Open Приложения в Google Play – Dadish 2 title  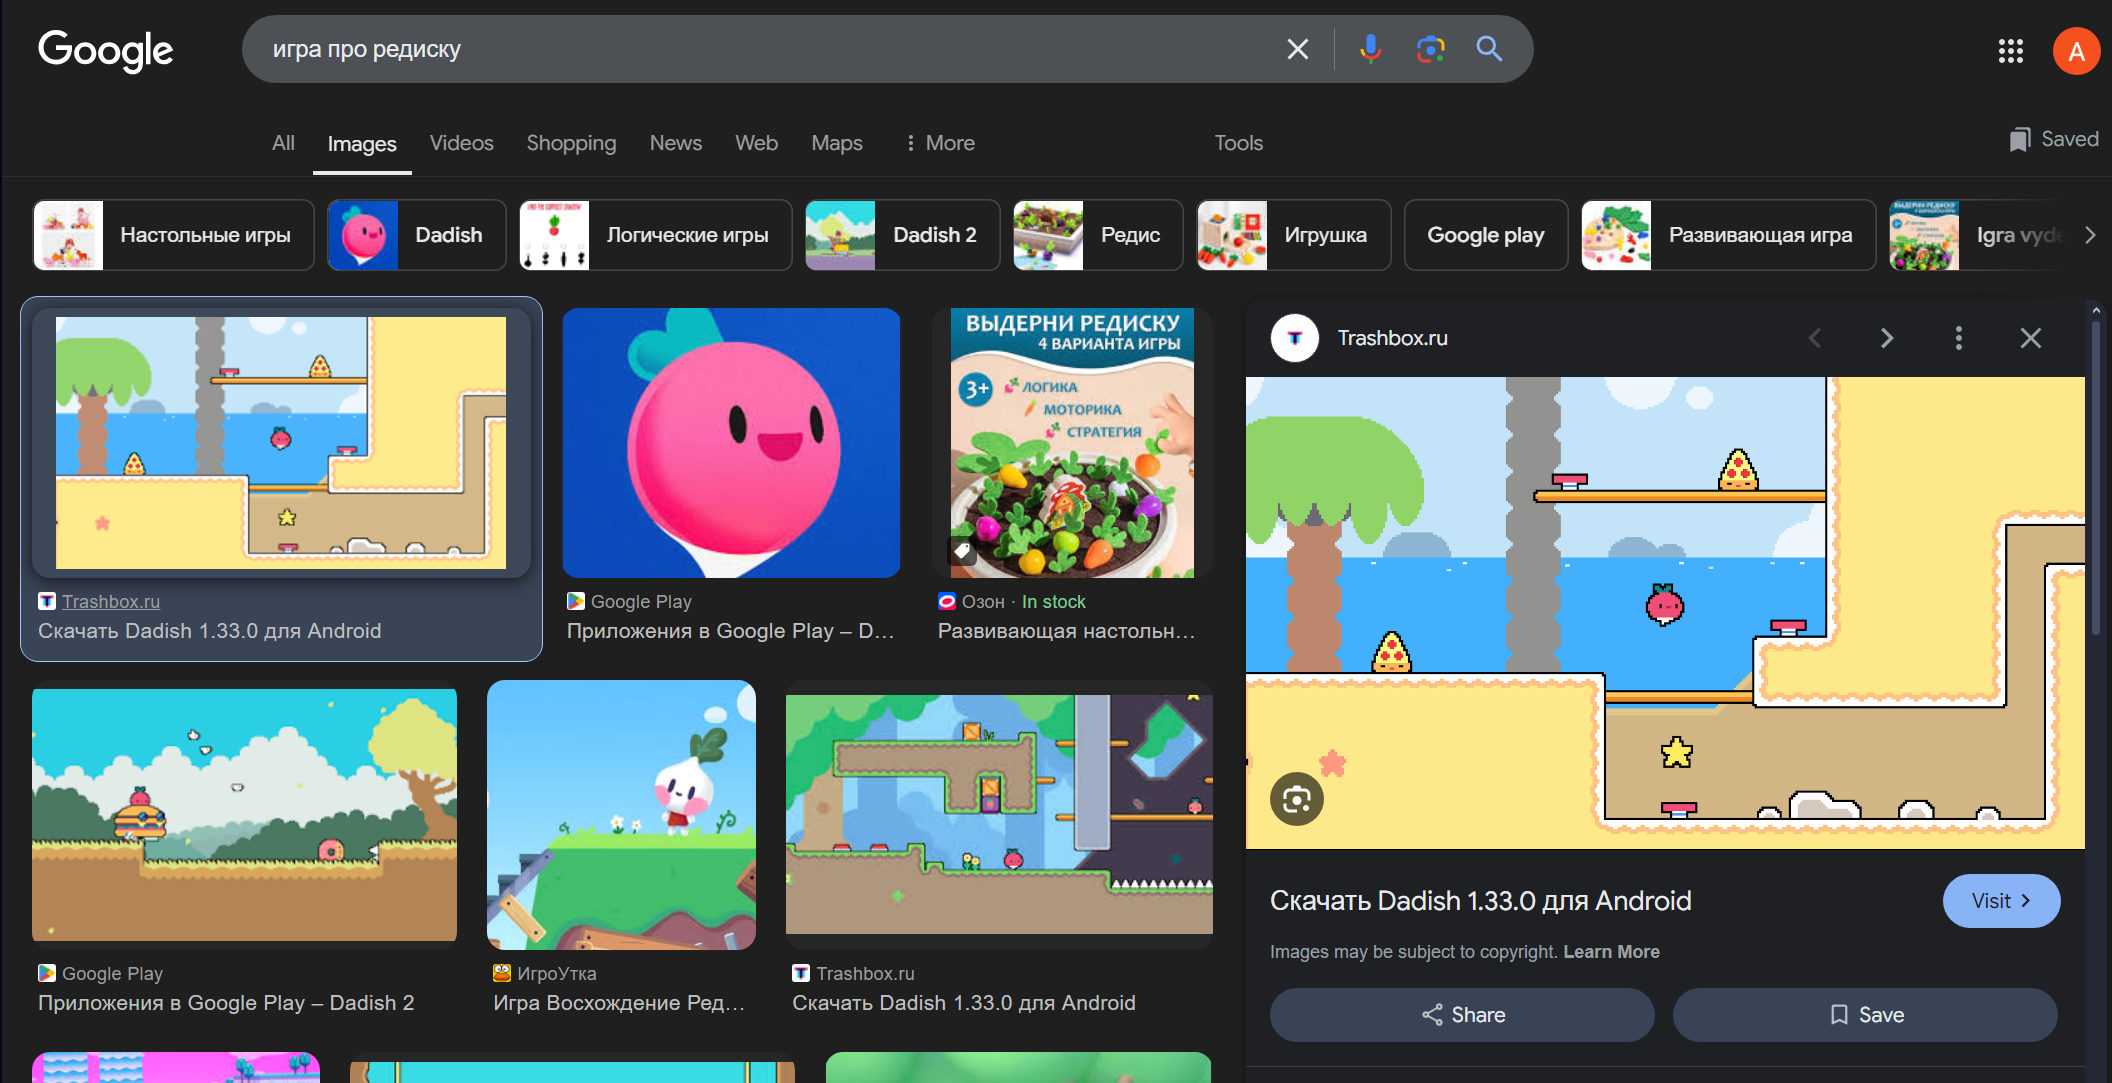pyautogui.click(x=226, y=1003)
